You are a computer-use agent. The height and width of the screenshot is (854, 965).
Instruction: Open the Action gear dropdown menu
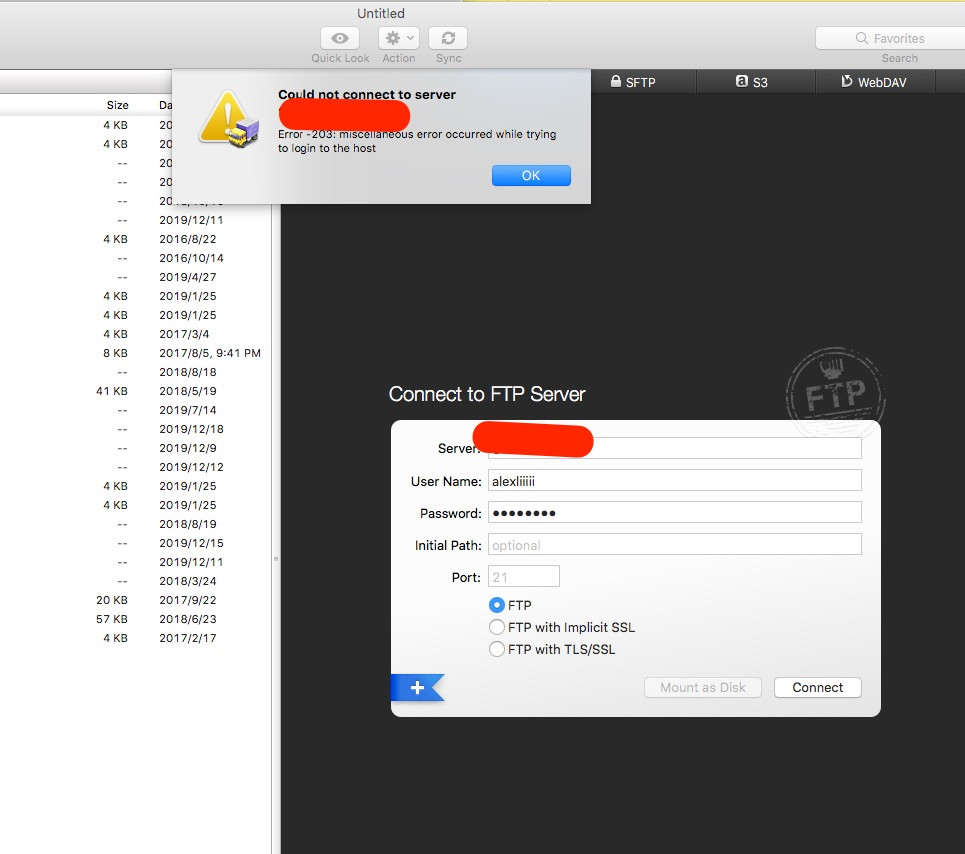click(x=398, y=38)
